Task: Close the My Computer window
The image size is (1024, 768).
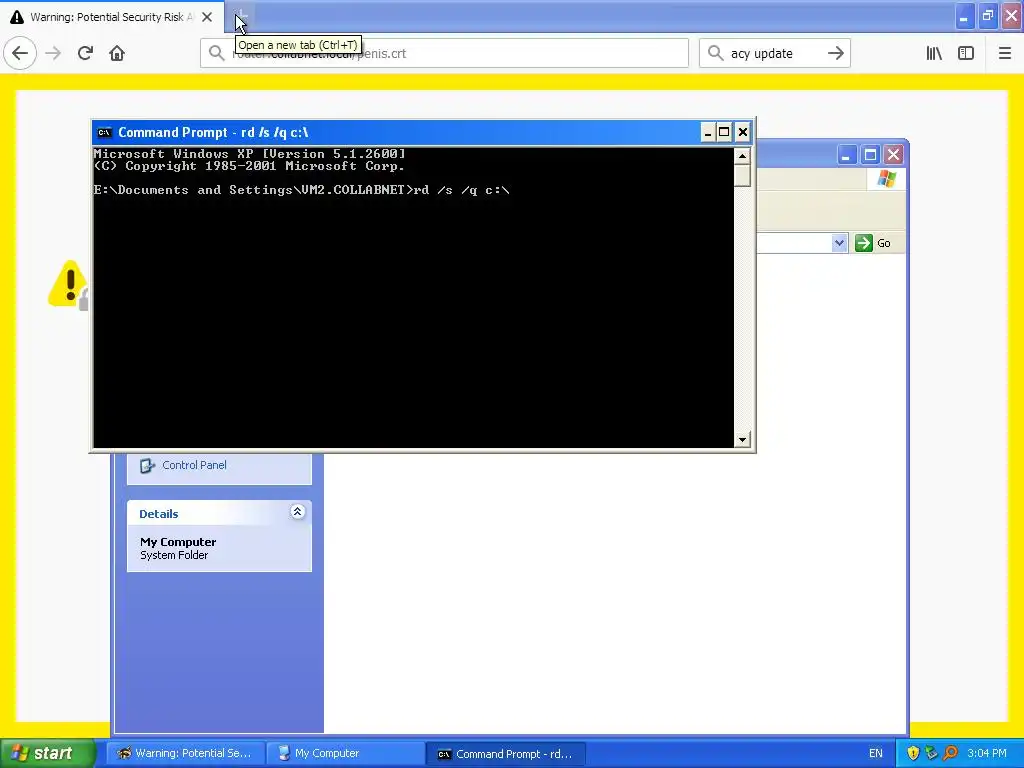Action: coord(893,155)
